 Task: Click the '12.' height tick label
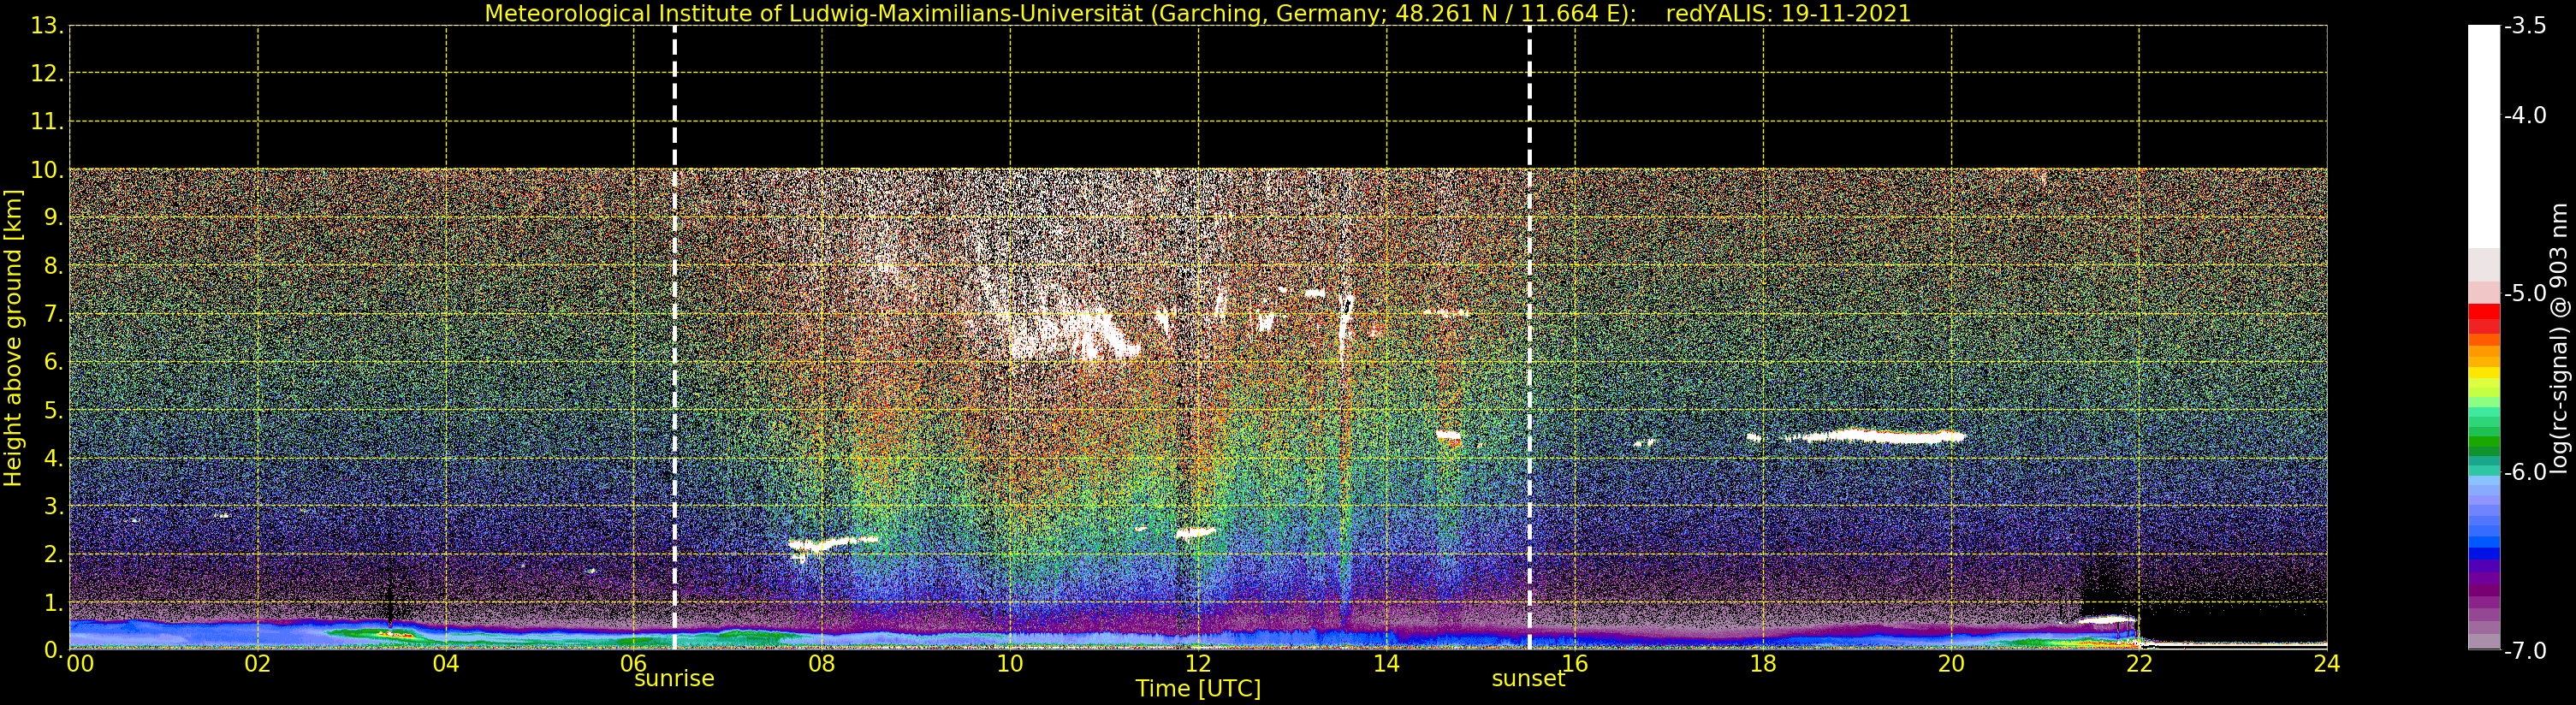tap(47, 74)
